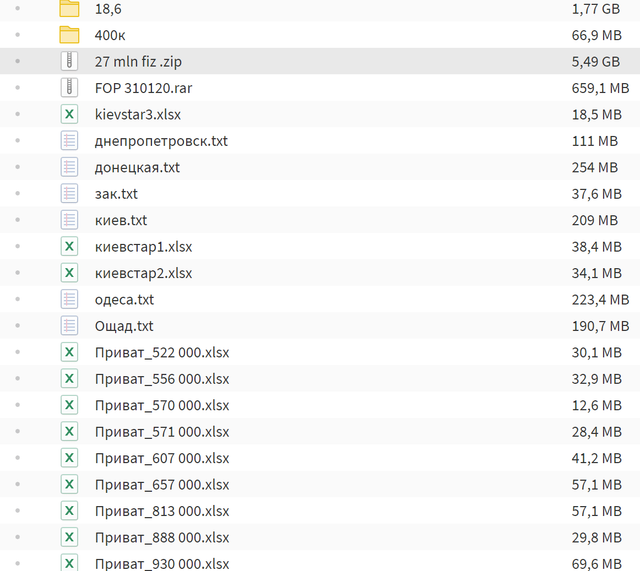Select file name FOP 310120.rar
This screenshot has width=640, height=571.
pyautogui.click(x=143, y=88)
